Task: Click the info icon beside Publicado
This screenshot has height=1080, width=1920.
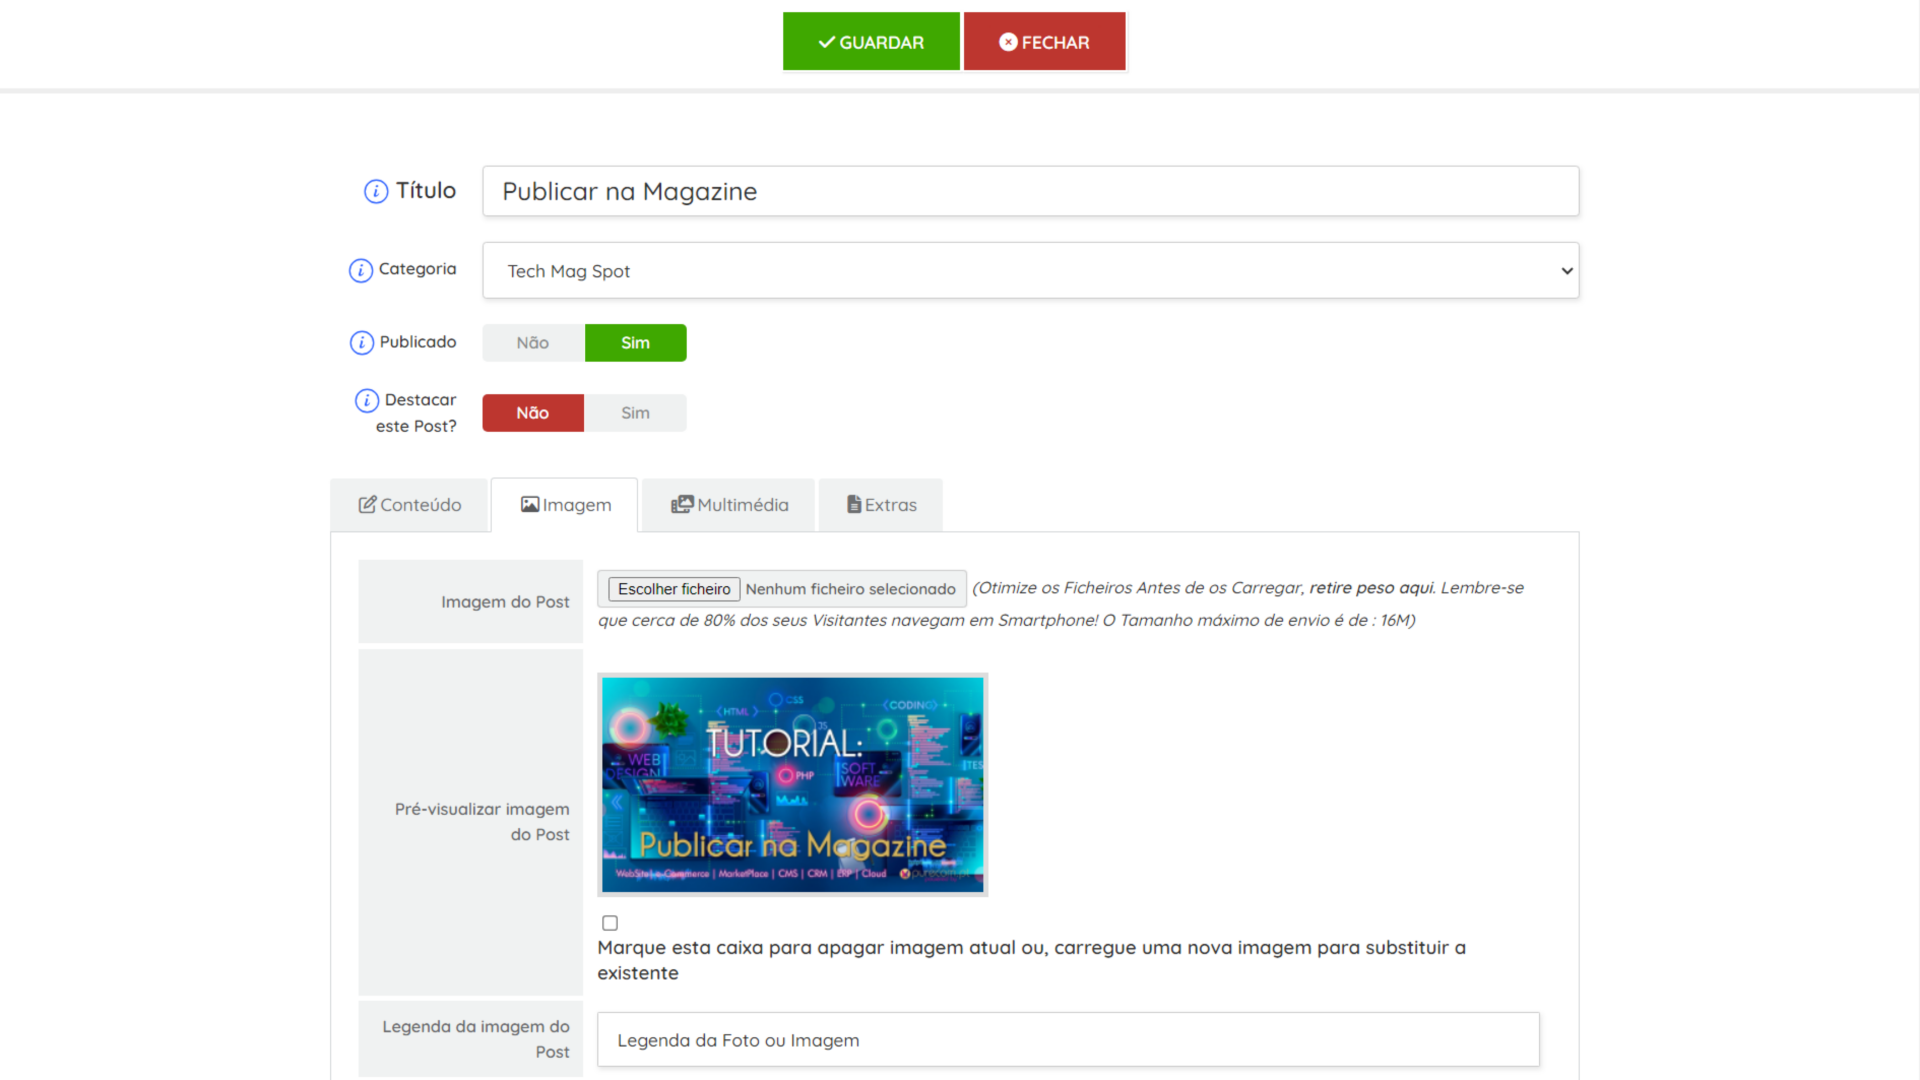Action: point(362,343)
